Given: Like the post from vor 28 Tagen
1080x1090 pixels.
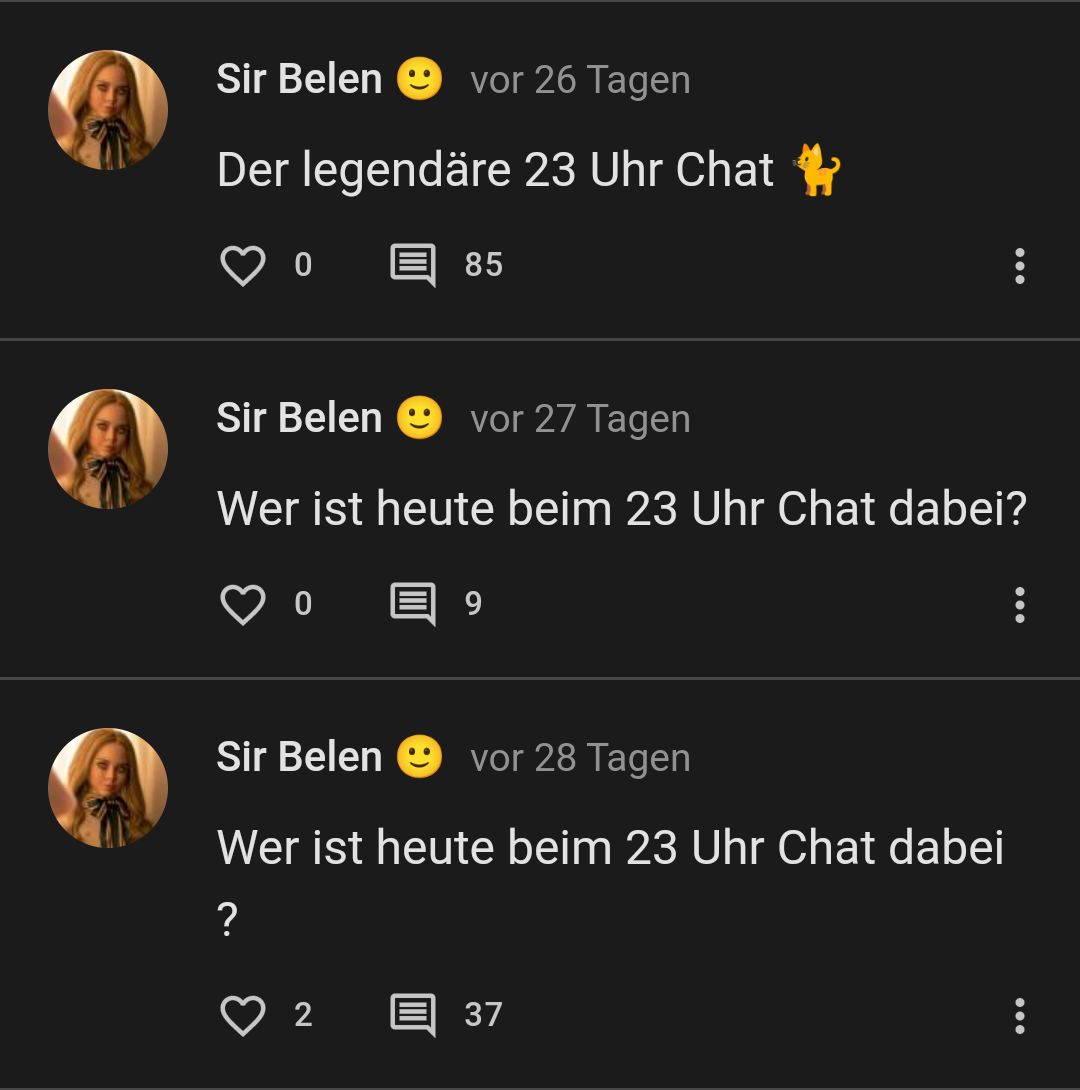Looking at the screenshot, I should point(242,1016).
